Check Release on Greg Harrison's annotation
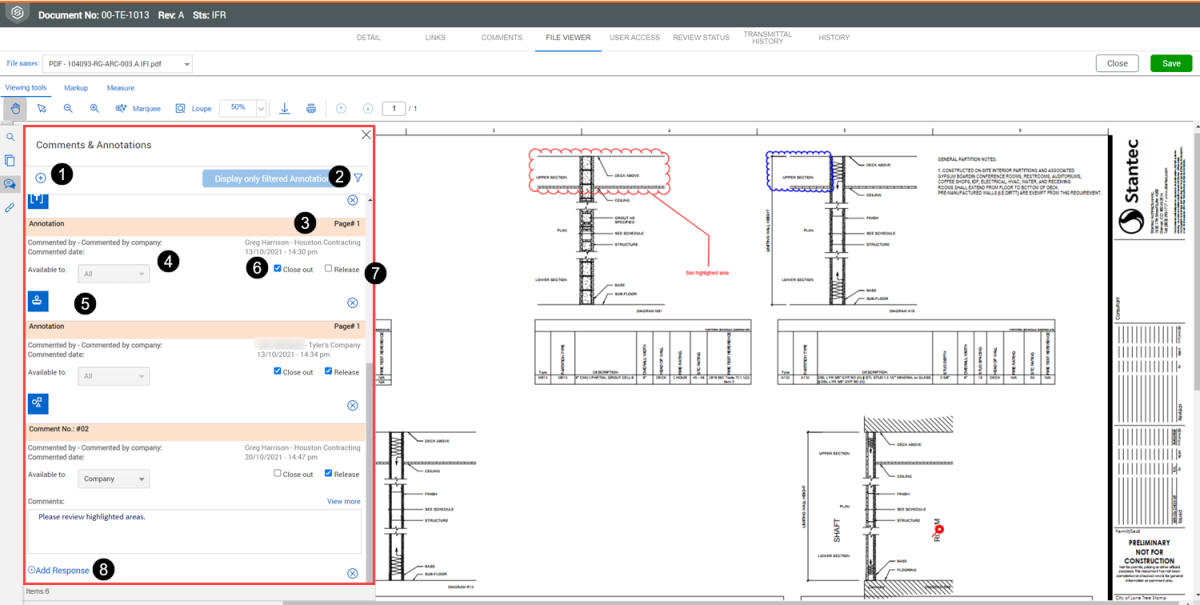The width and height of the screenshot is (1200, 605). point(328,269)
